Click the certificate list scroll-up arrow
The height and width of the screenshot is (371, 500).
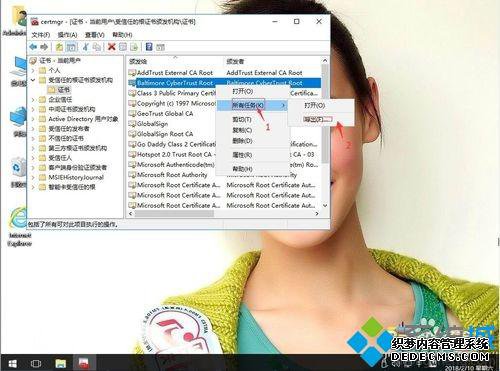coord(325,61)
